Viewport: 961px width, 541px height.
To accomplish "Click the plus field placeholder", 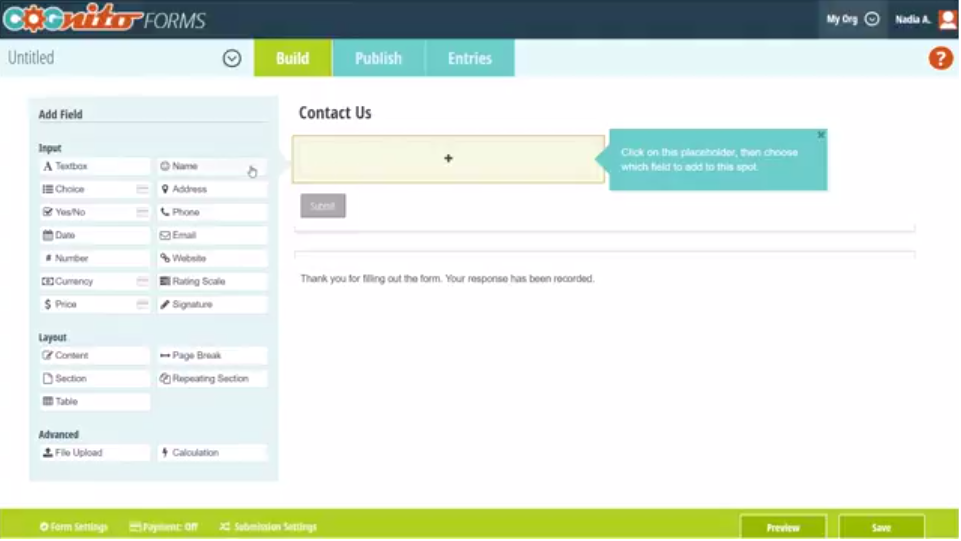I will click(448, 159).
